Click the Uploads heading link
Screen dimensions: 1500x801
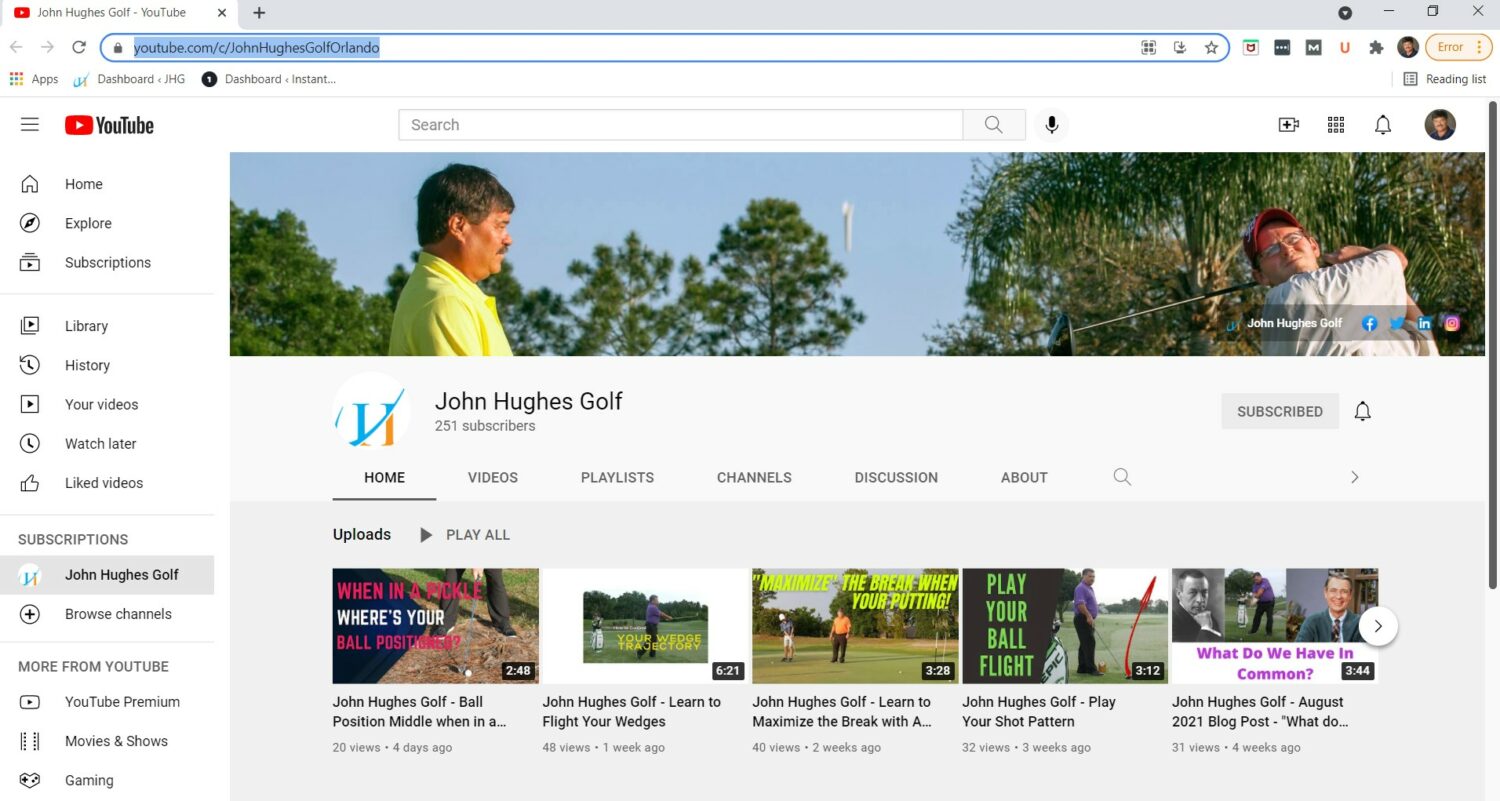tap(362, 535)
